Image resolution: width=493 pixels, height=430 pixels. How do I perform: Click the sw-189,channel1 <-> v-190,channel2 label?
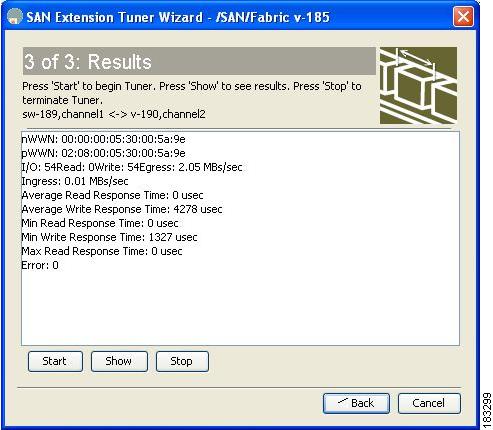(114, 114)
